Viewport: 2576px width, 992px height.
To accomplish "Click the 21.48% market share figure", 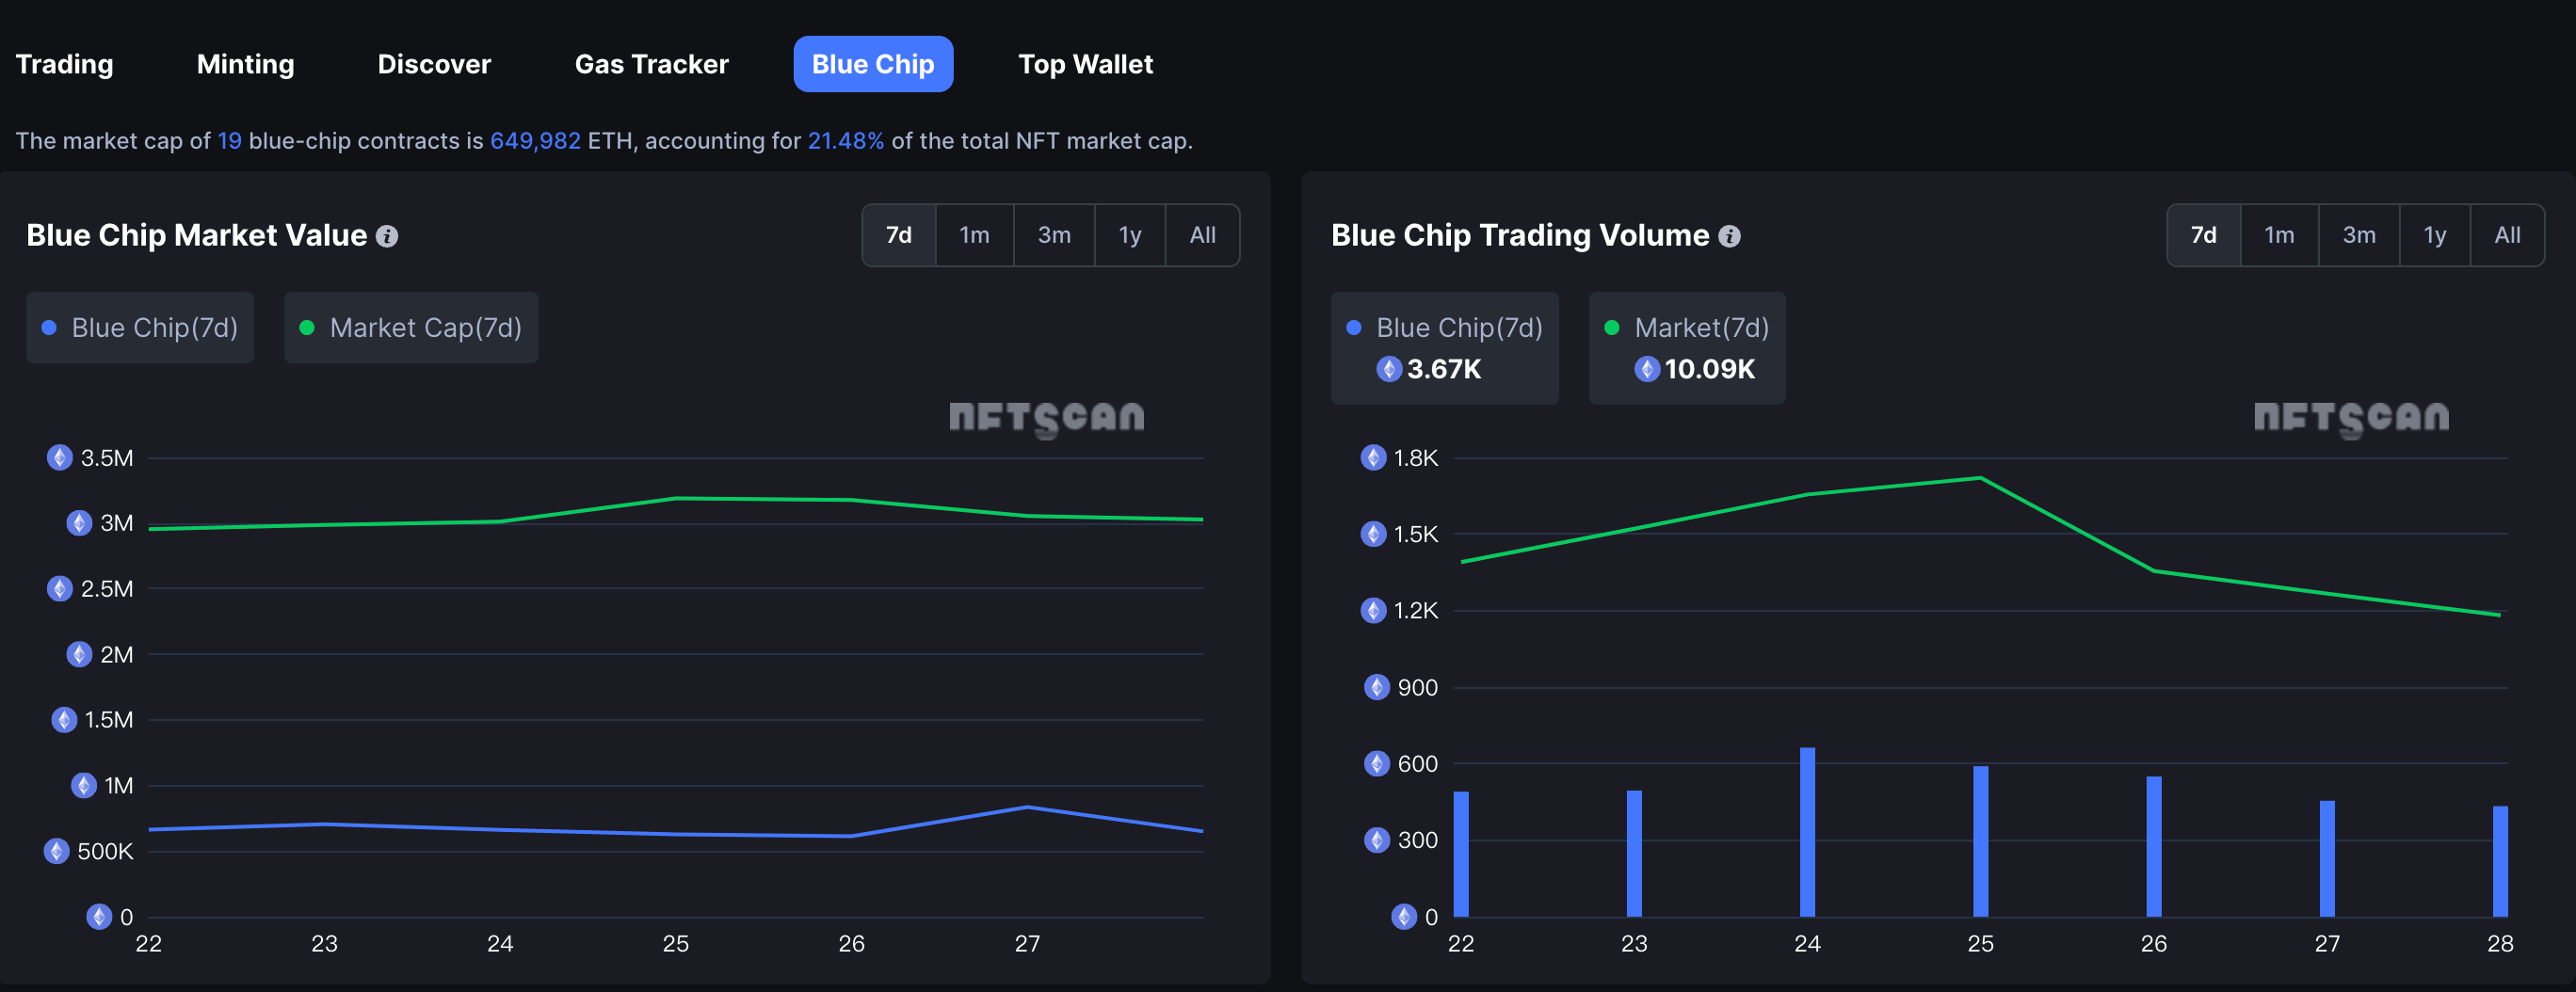I will click(x=846, y=141).
